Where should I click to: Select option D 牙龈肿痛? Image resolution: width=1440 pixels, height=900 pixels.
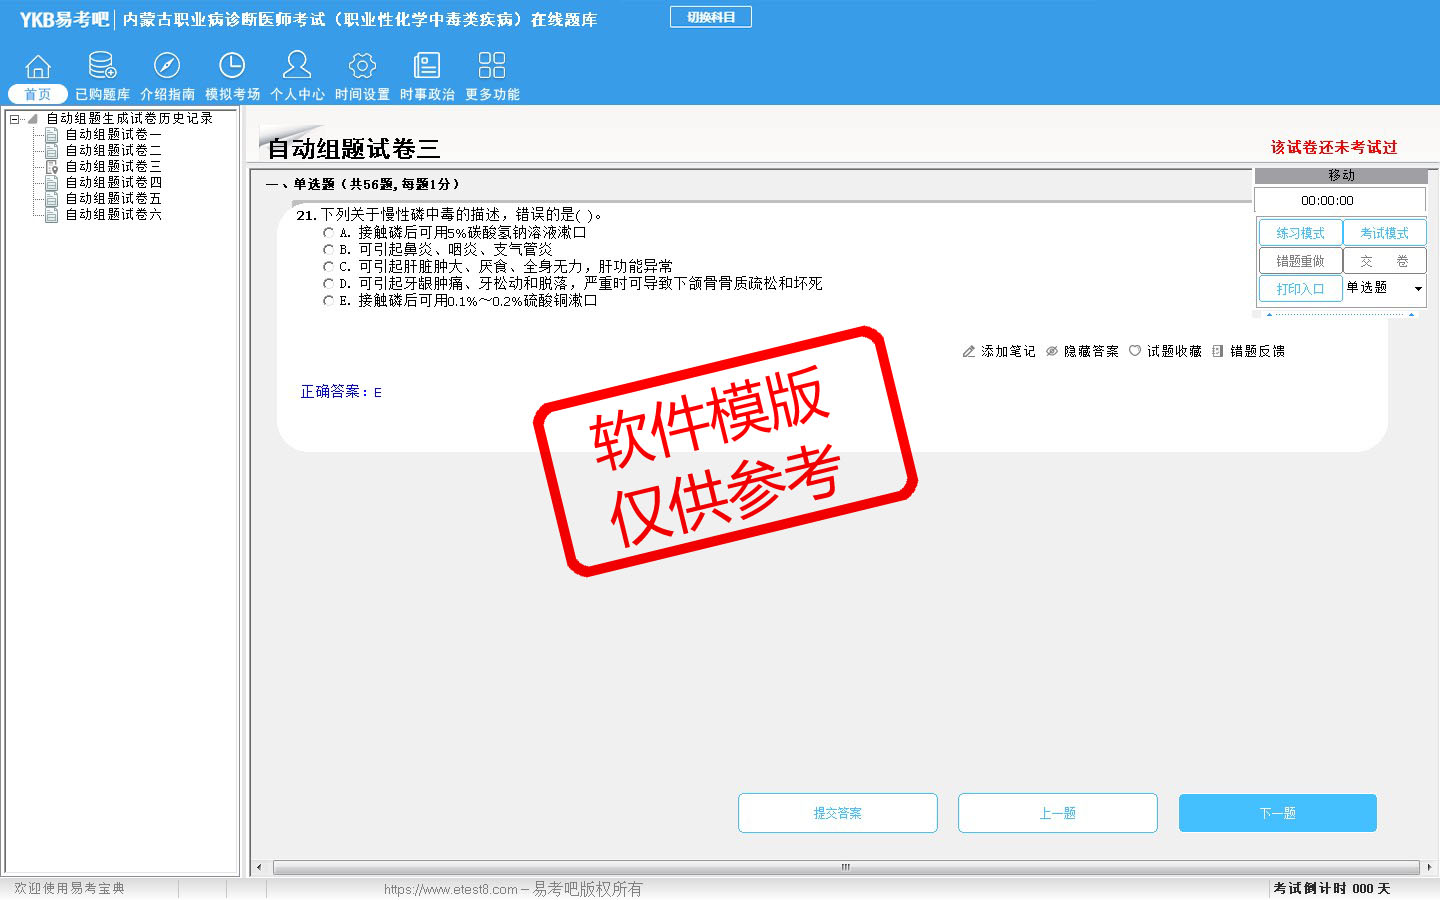click(328, 284)
